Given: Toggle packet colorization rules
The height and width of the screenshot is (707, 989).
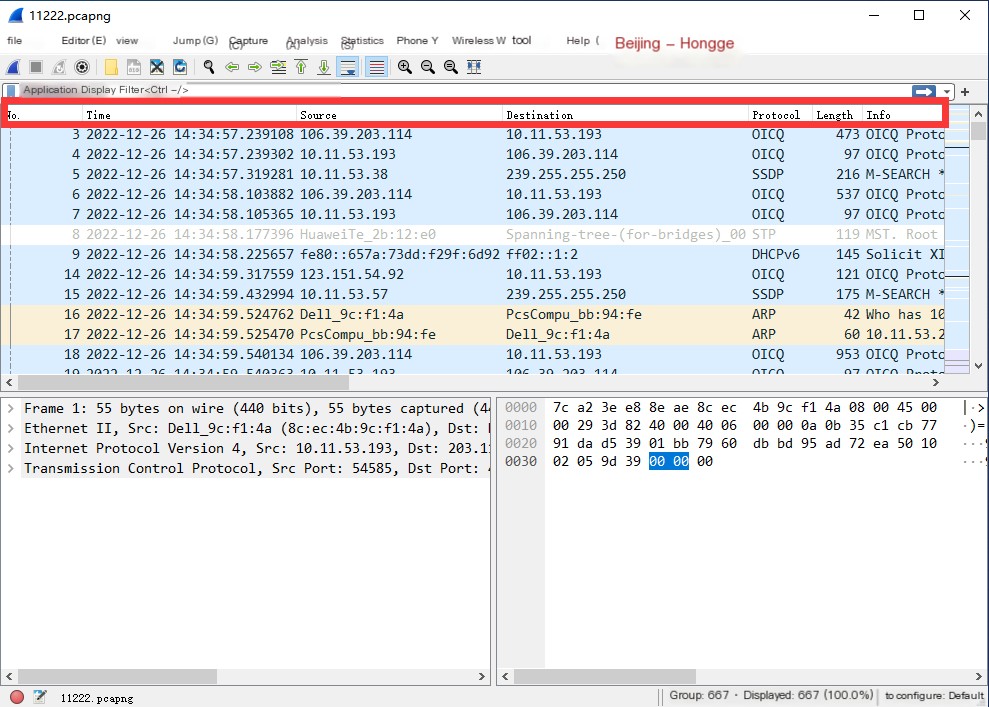Looking at the screenshot, I should [x=377, y=67].
